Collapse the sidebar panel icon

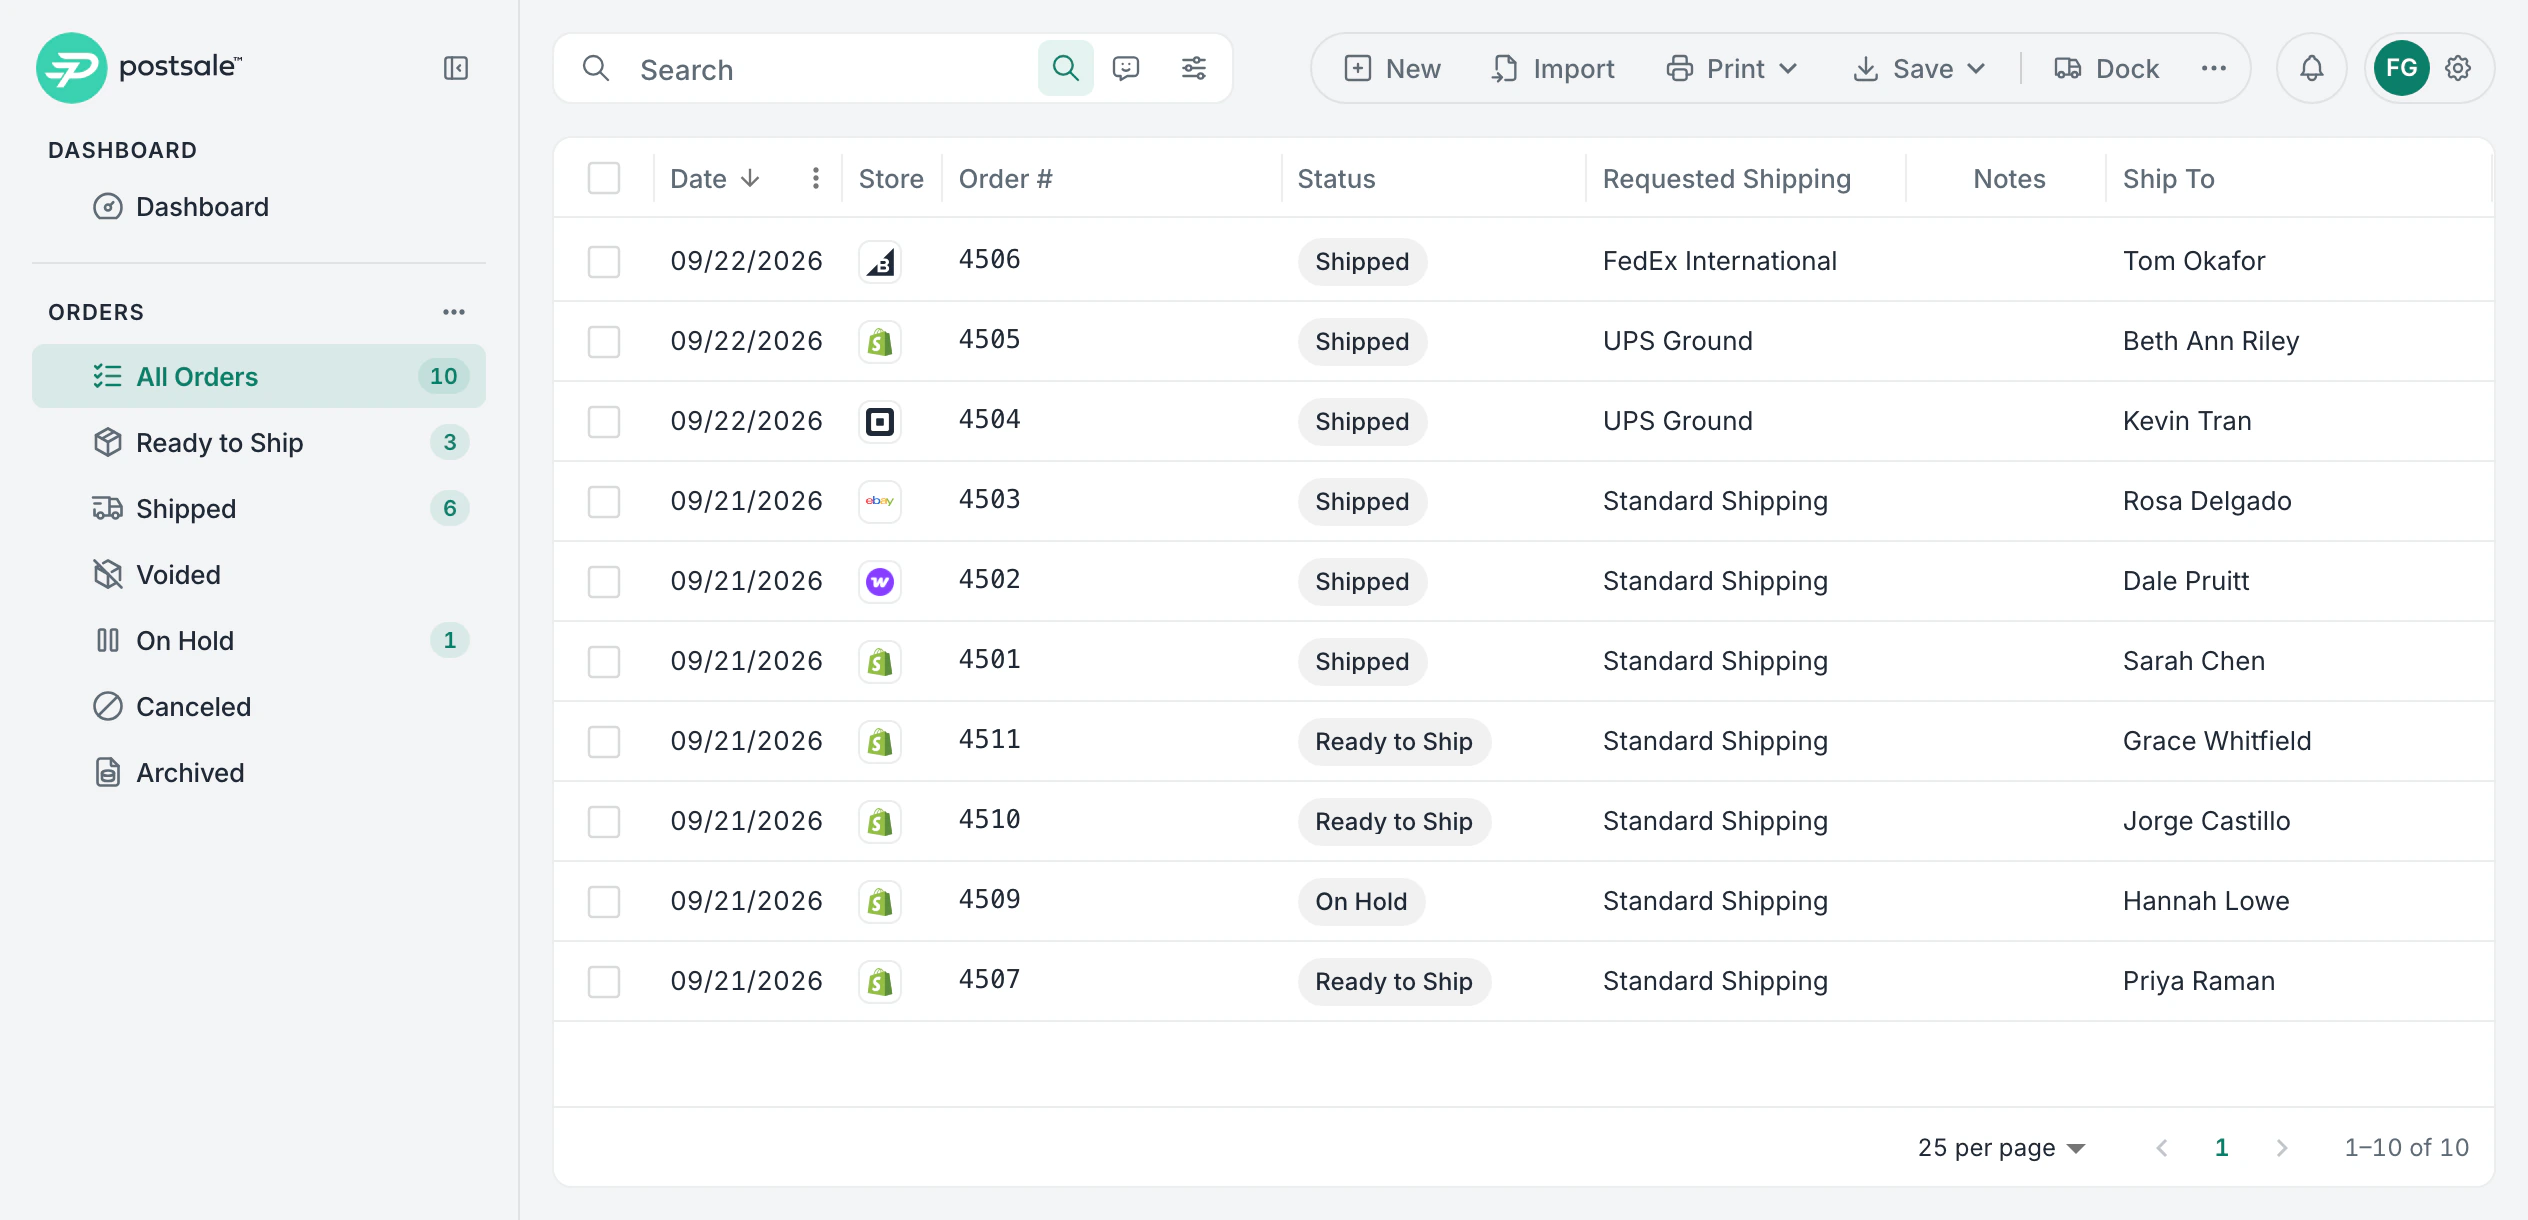click(x=456, y=68)
